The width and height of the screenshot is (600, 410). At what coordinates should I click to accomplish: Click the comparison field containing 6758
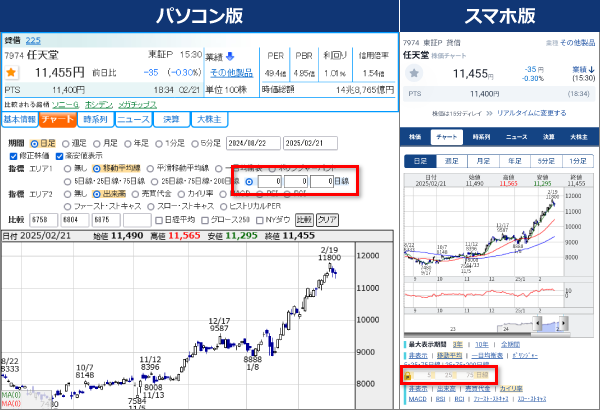(x=44, y=220)
